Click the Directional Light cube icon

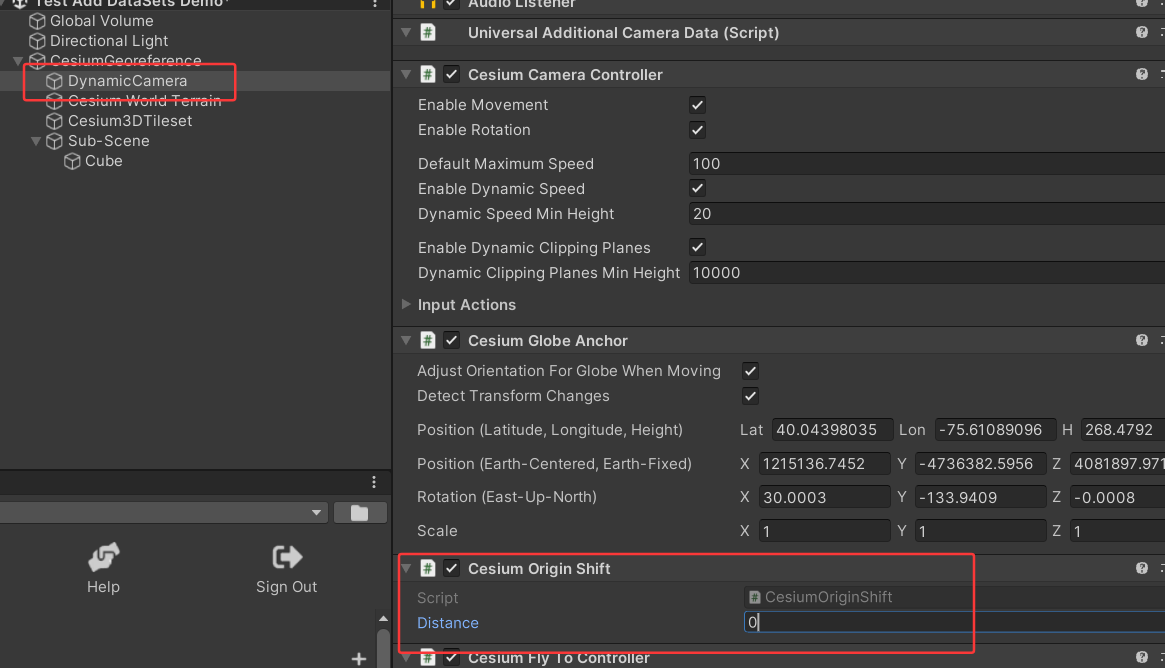click(x=37, y=41)
